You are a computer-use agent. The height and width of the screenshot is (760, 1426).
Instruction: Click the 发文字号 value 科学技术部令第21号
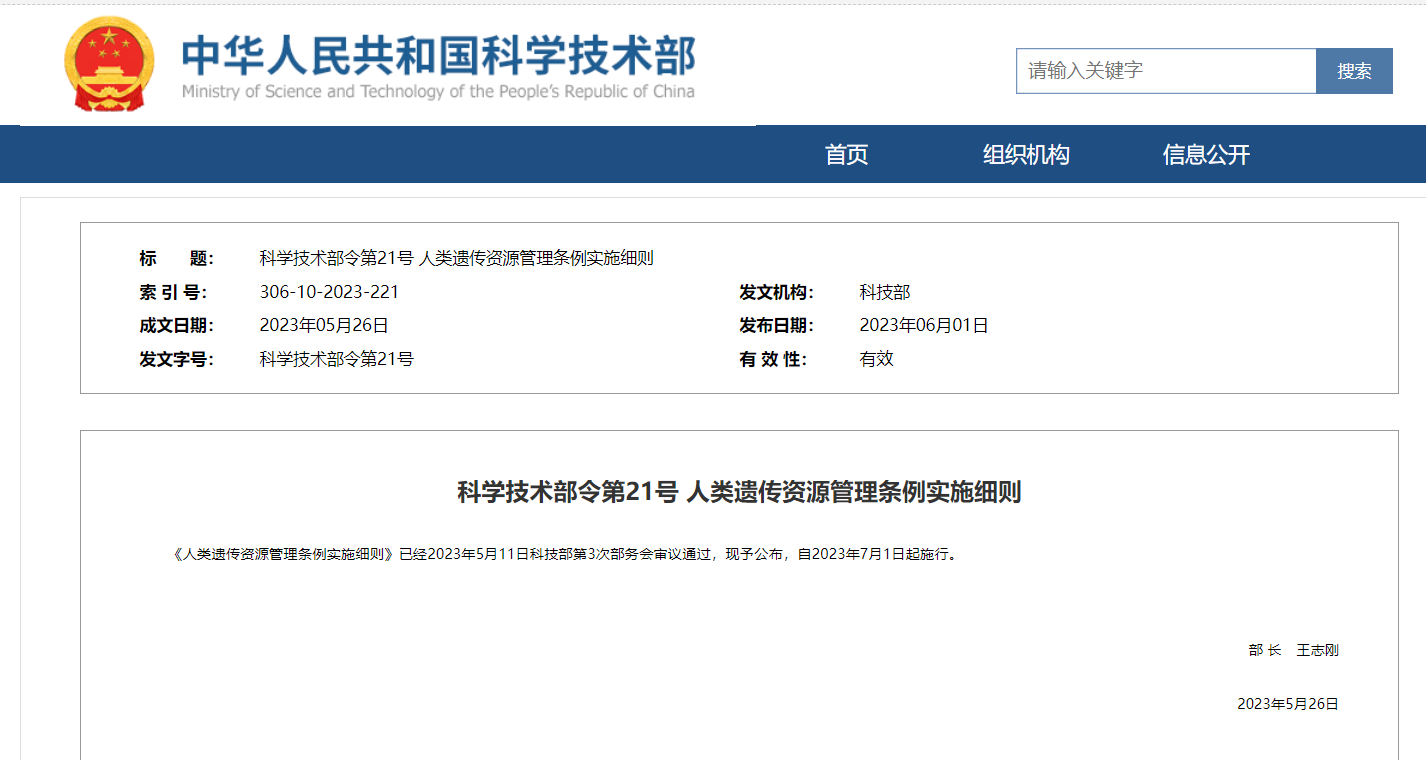pos(334,358)
